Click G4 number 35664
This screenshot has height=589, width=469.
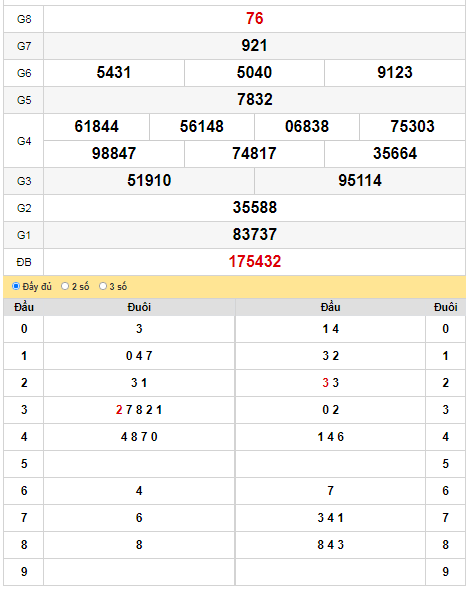395,154
